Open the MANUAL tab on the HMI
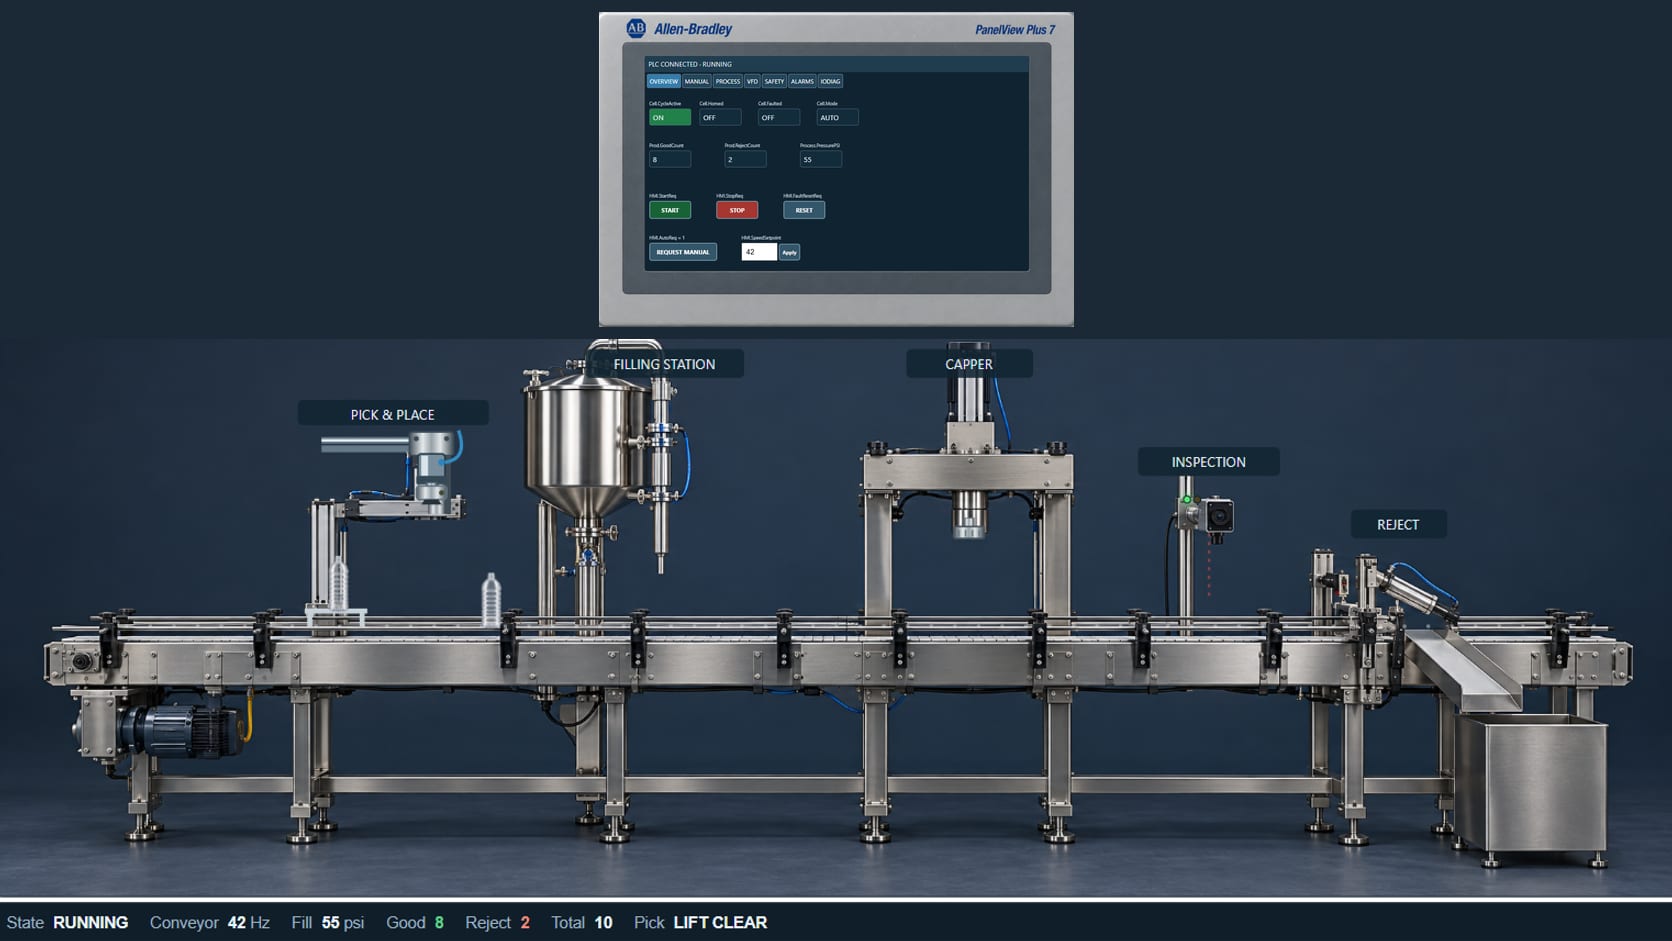Image resolution: width=1672 pixels, height=941 pixels. [x=697, y=81]
